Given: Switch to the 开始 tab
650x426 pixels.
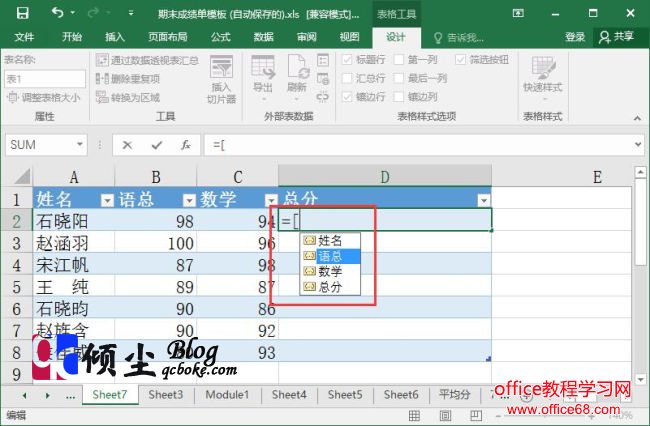Looking at the screenshot, I should click(x=72, y=37).
